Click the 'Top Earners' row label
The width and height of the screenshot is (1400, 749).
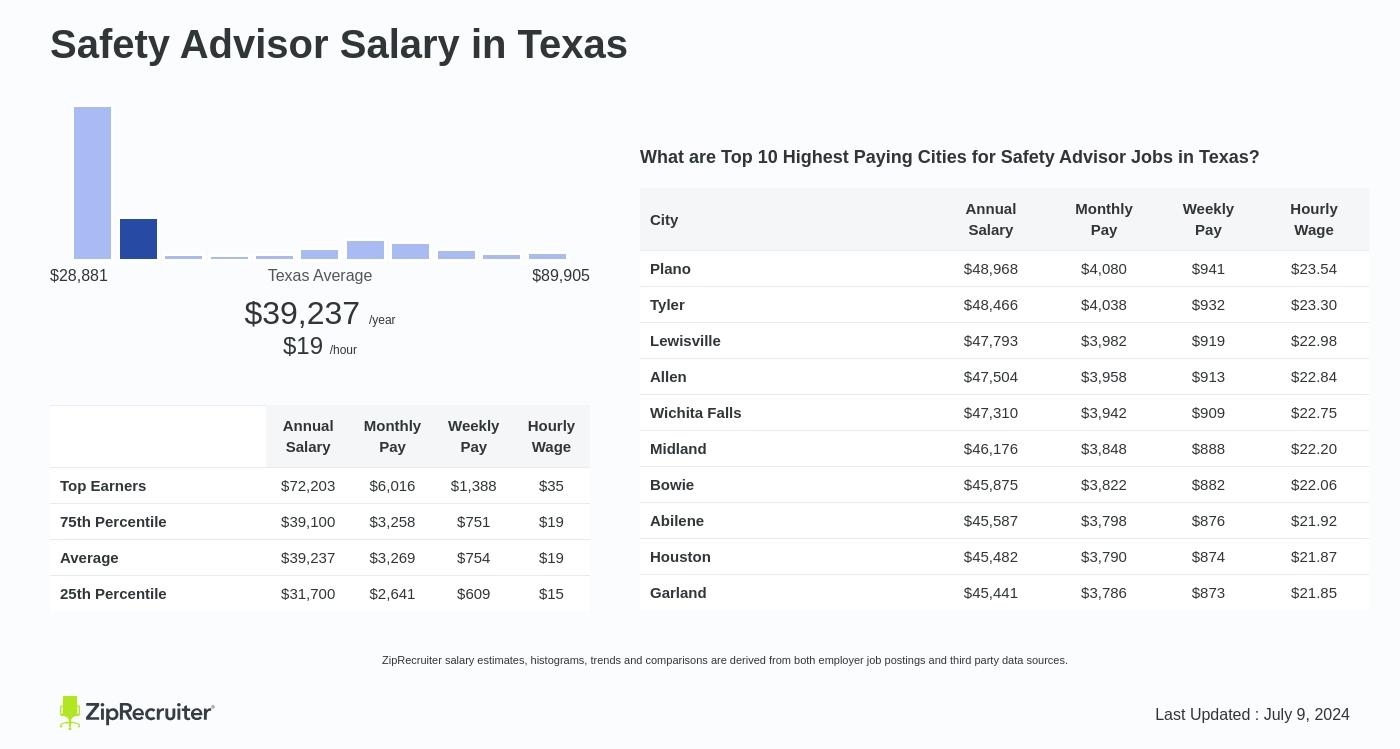coord(103,486)
